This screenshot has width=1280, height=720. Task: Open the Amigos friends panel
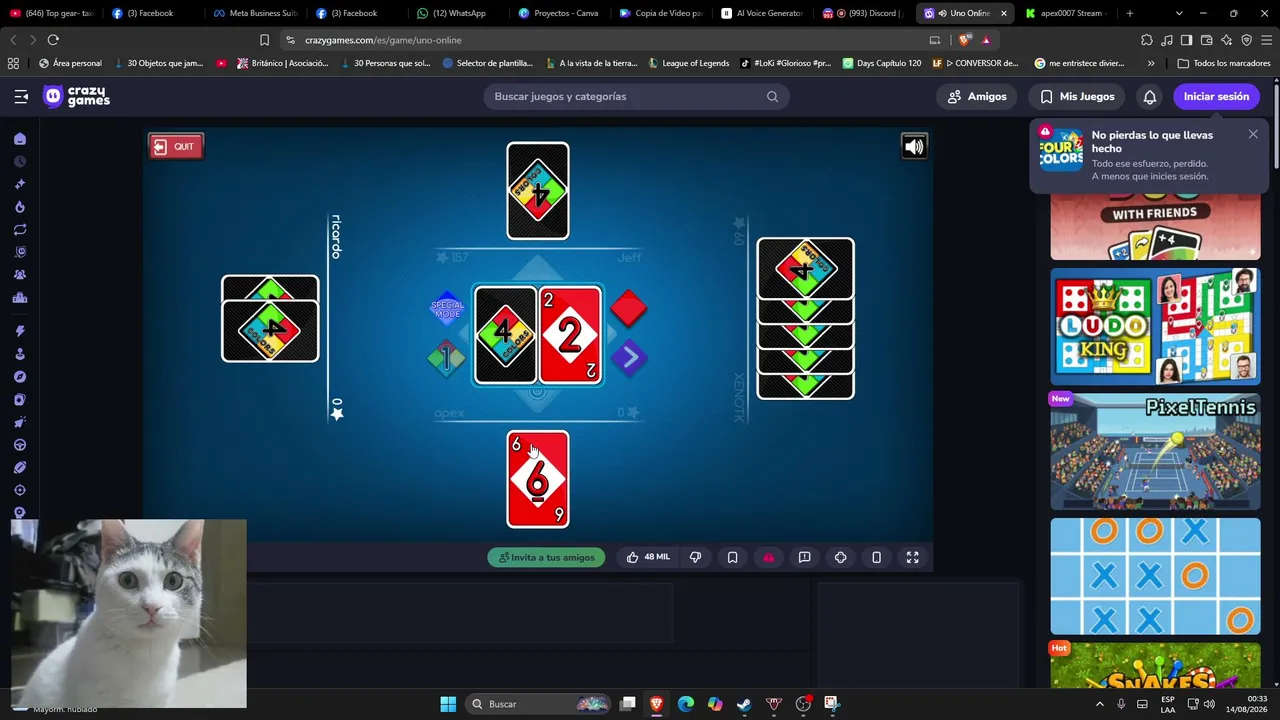[977, 96]
